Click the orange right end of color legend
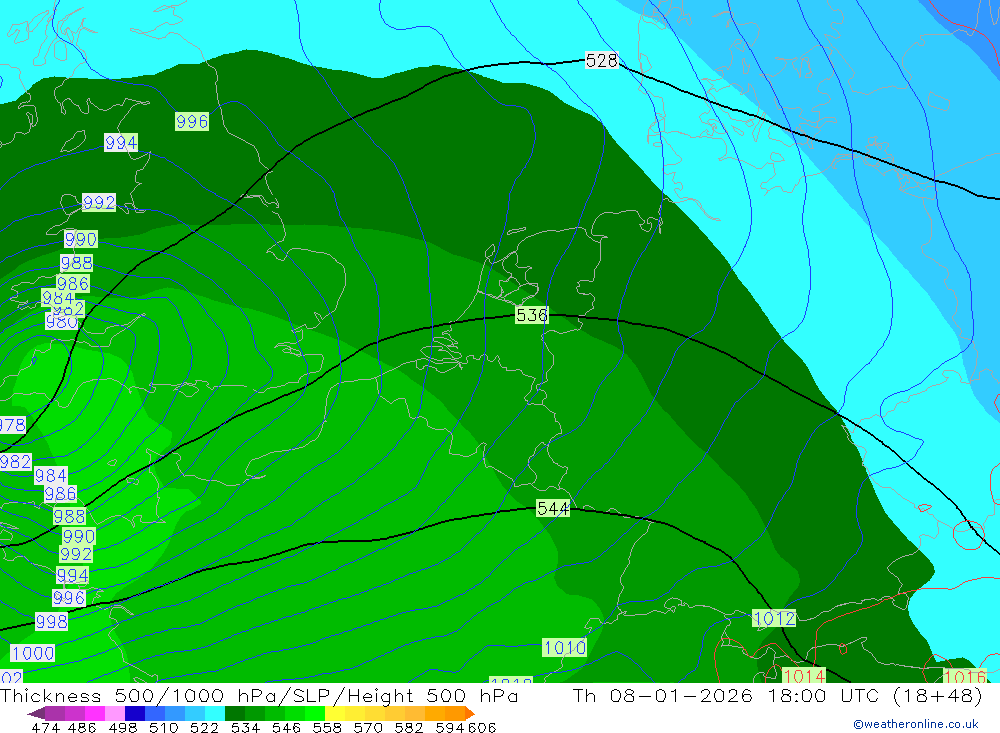The width and height of the screenshot is (1000, 733). point(468,713)
